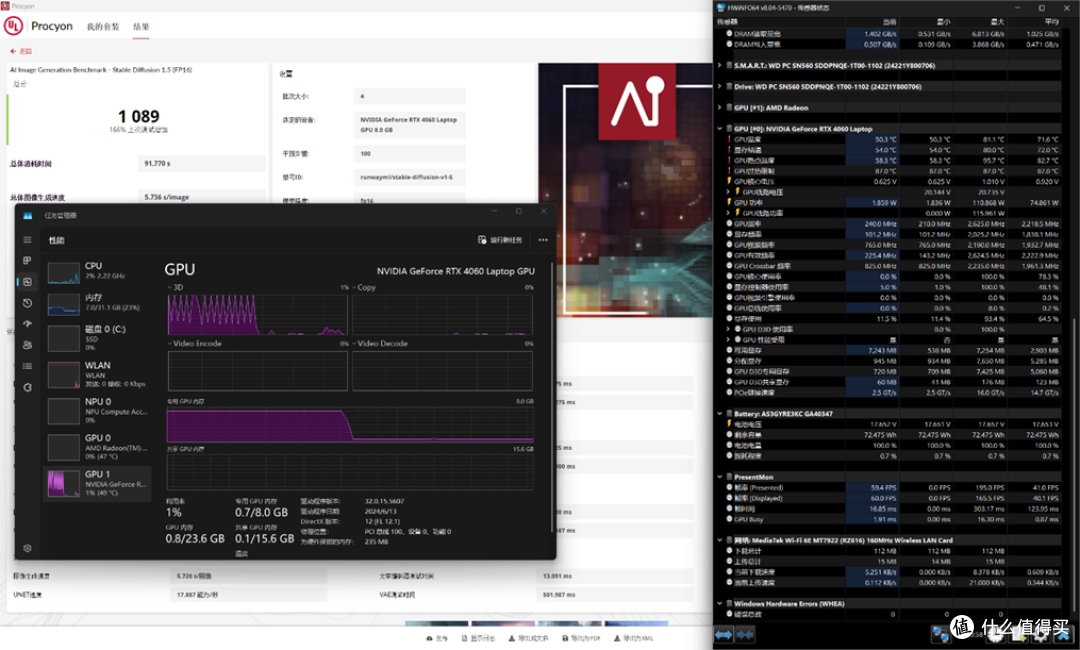The height and width of the screenshot is (650, 1080).
Task: Select the WLAN performance entry
Action: (x=98, y=375)
